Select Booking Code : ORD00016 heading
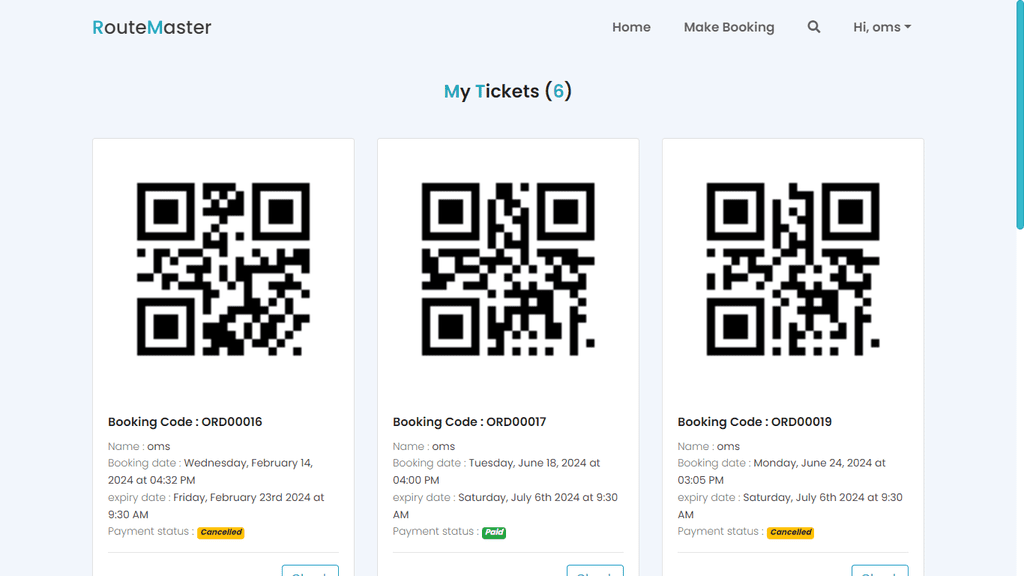 point(185,422)
